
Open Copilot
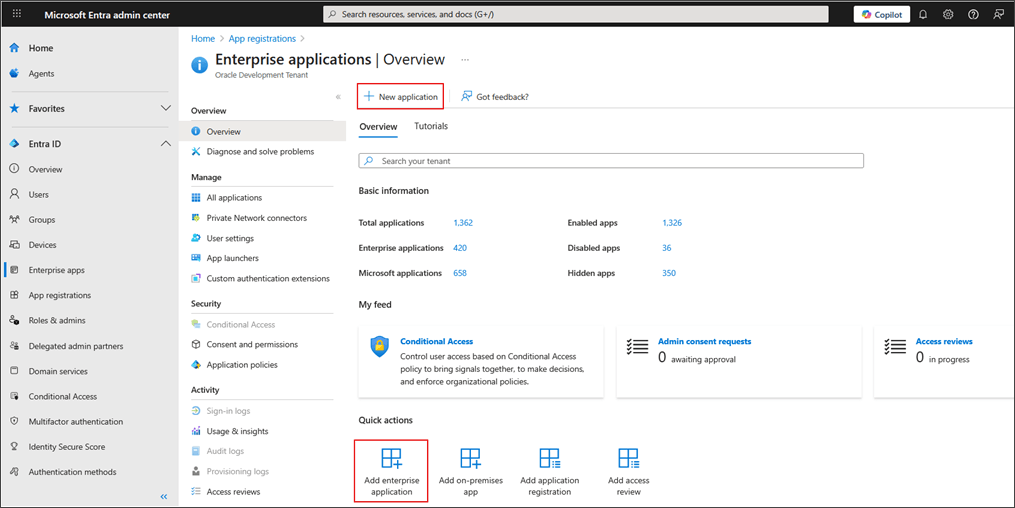pos(882,14)
